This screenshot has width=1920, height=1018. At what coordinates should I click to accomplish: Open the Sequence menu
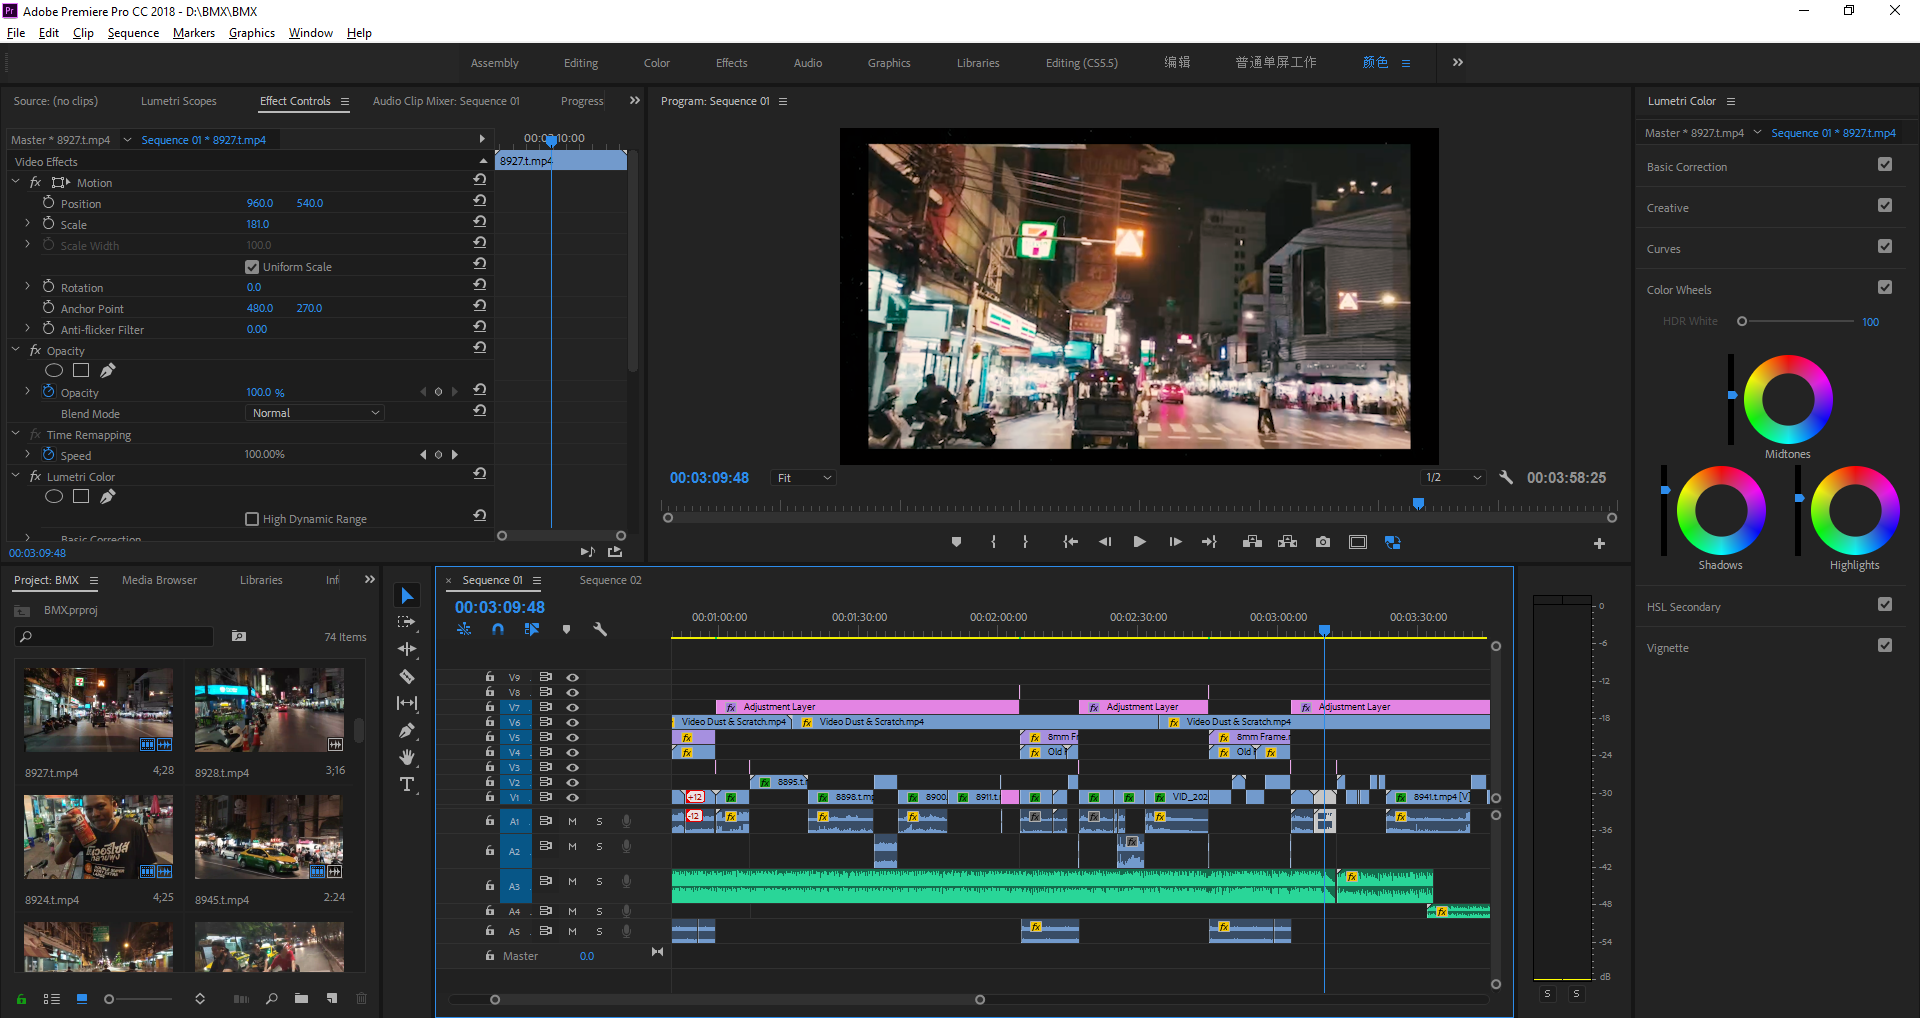[x=133, y=33]
